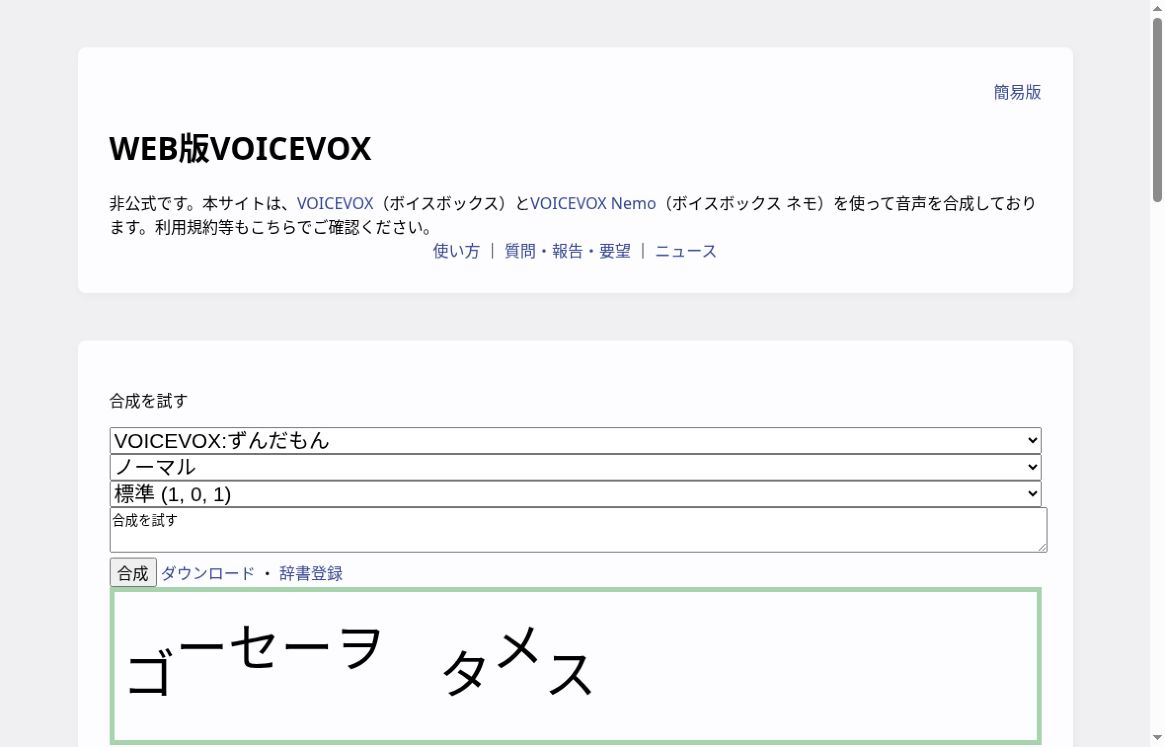The width and height of the screenshot is (1165, 747).
Task: Open the VOICEVOX Nemo link
Action: [x=593, y=203]
